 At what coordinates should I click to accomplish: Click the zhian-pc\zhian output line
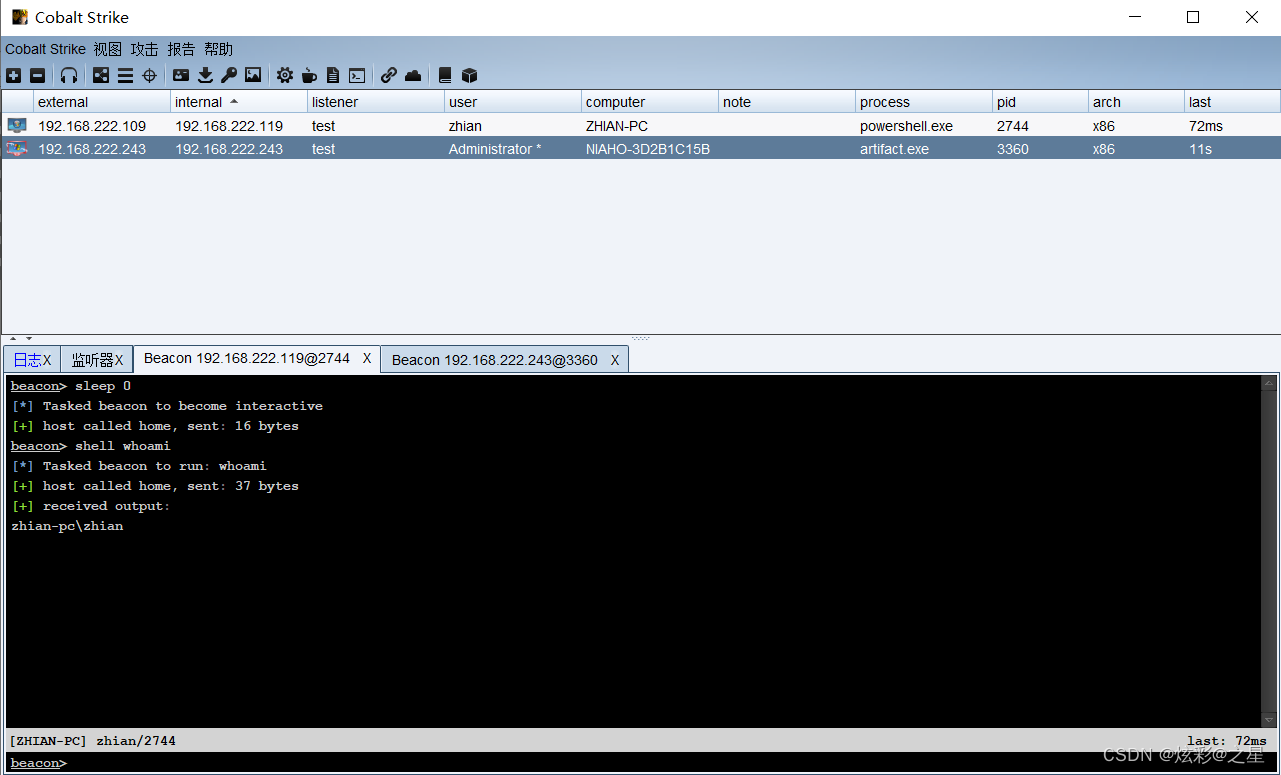[x=67, y=526]
